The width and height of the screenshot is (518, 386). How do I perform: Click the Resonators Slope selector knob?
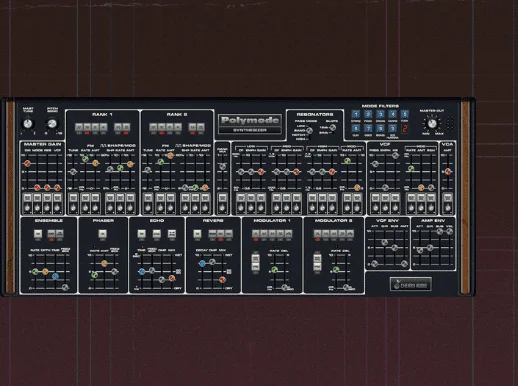[332, 128]
